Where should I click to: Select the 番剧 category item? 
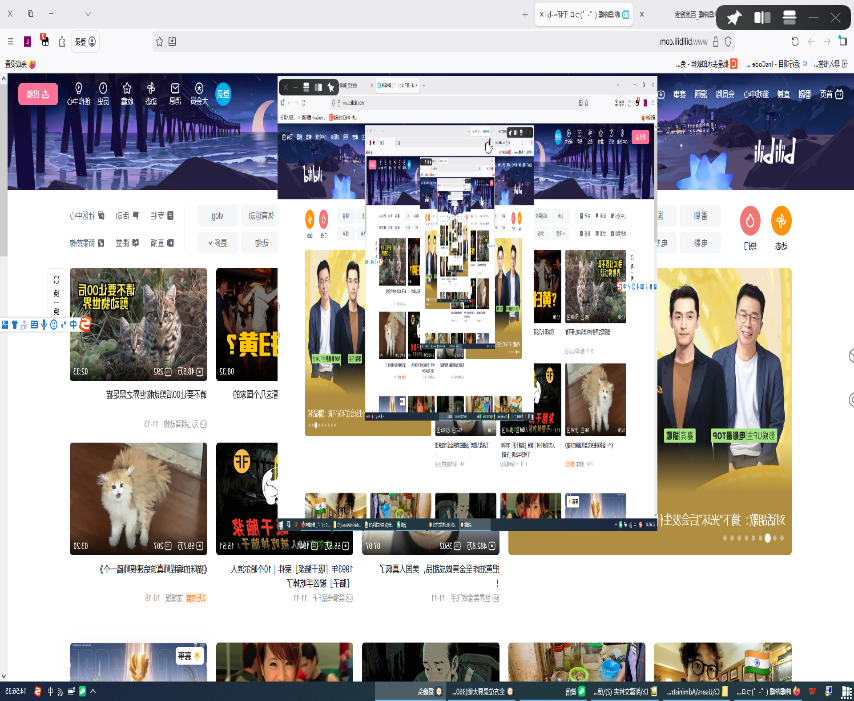click(700, 216)
